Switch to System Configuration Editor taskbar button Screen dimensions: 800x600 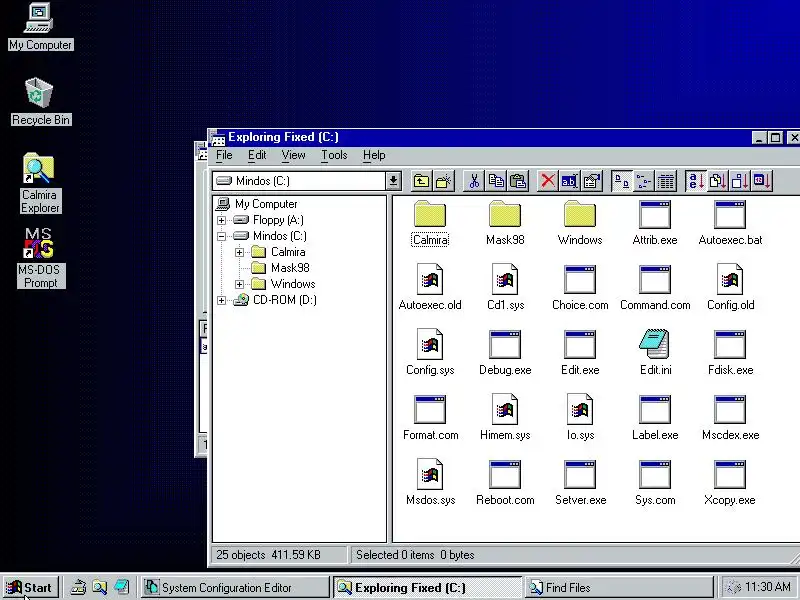click(x=235, y=588)
